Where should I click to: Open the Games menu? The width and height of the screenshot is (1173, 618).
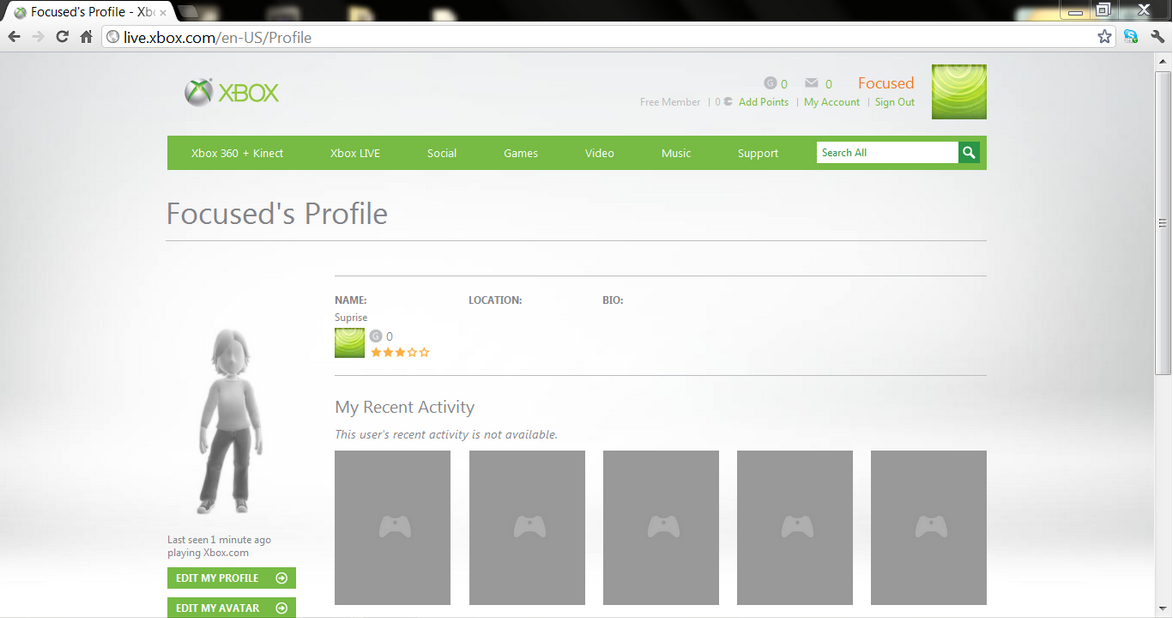[x=521, y=153]
